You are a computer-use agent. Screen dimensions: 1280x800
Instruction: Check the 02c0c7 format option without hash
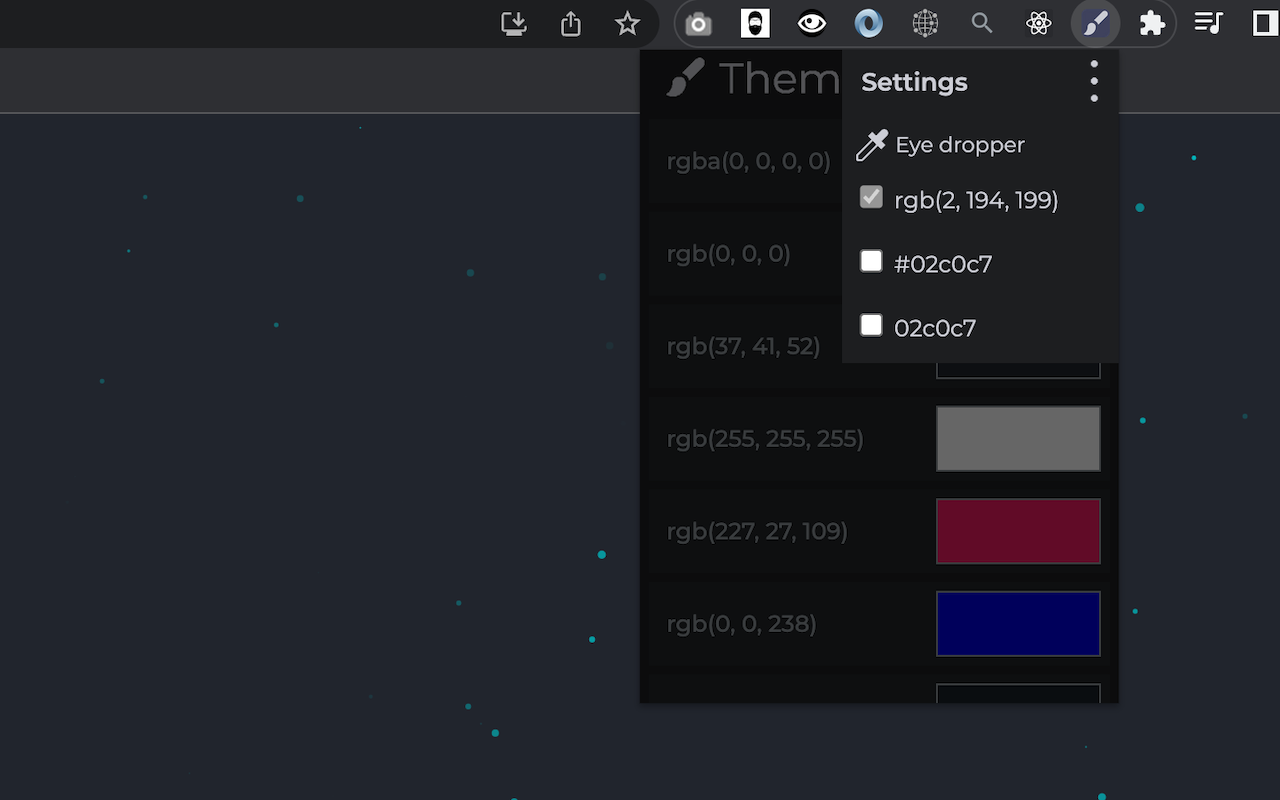871,326
